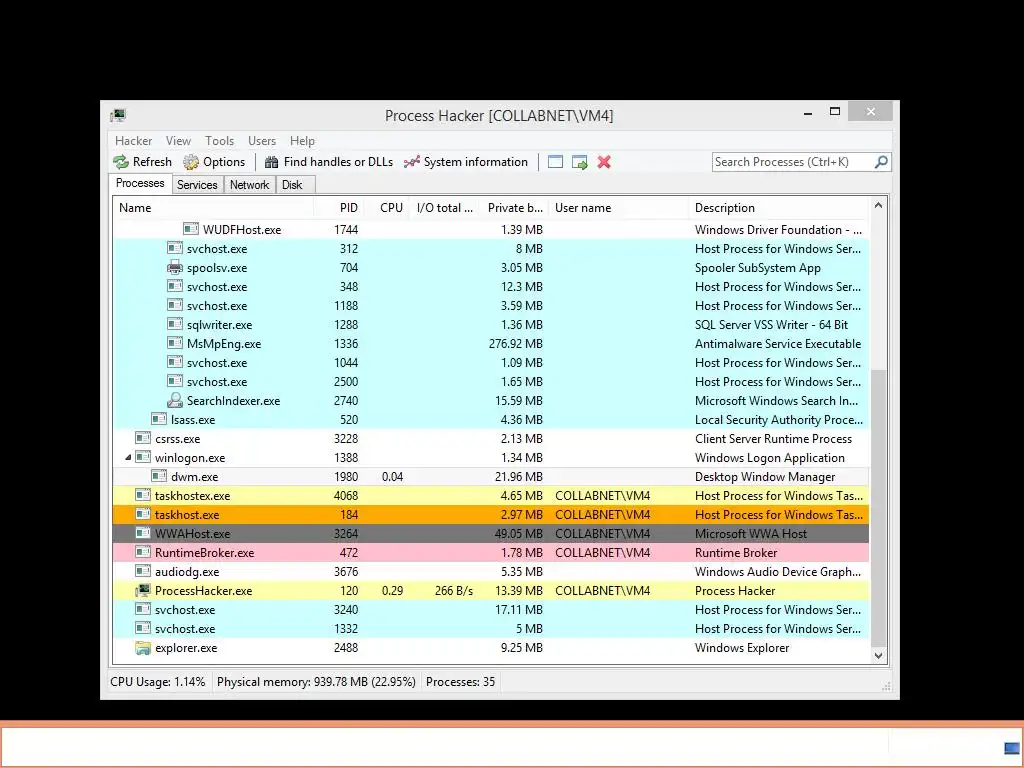This screenshot has height=768, width=1024.
Task: Click the sqlwriter.exe process icon
Action: click(x=174, y=325)
